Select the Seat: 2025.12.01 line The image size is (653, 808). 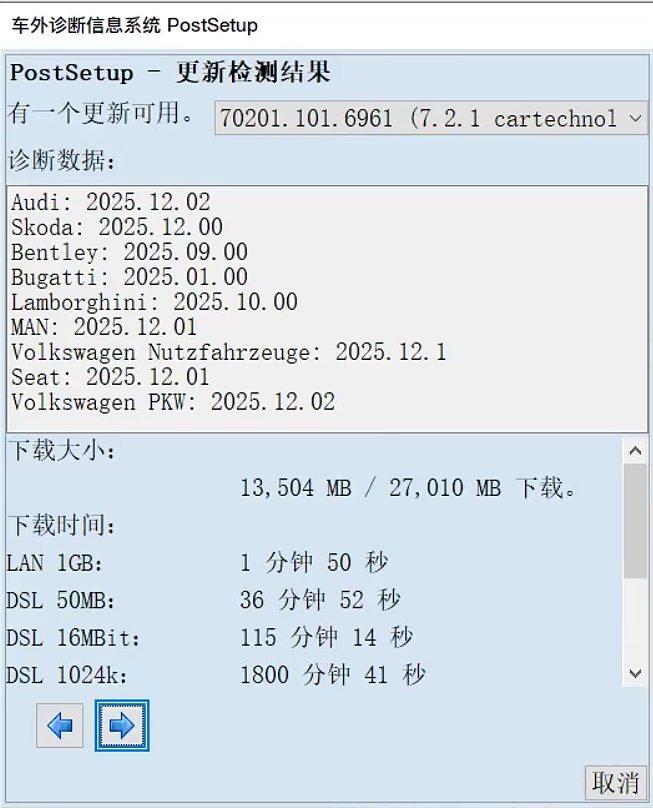[x=110, y=377]
